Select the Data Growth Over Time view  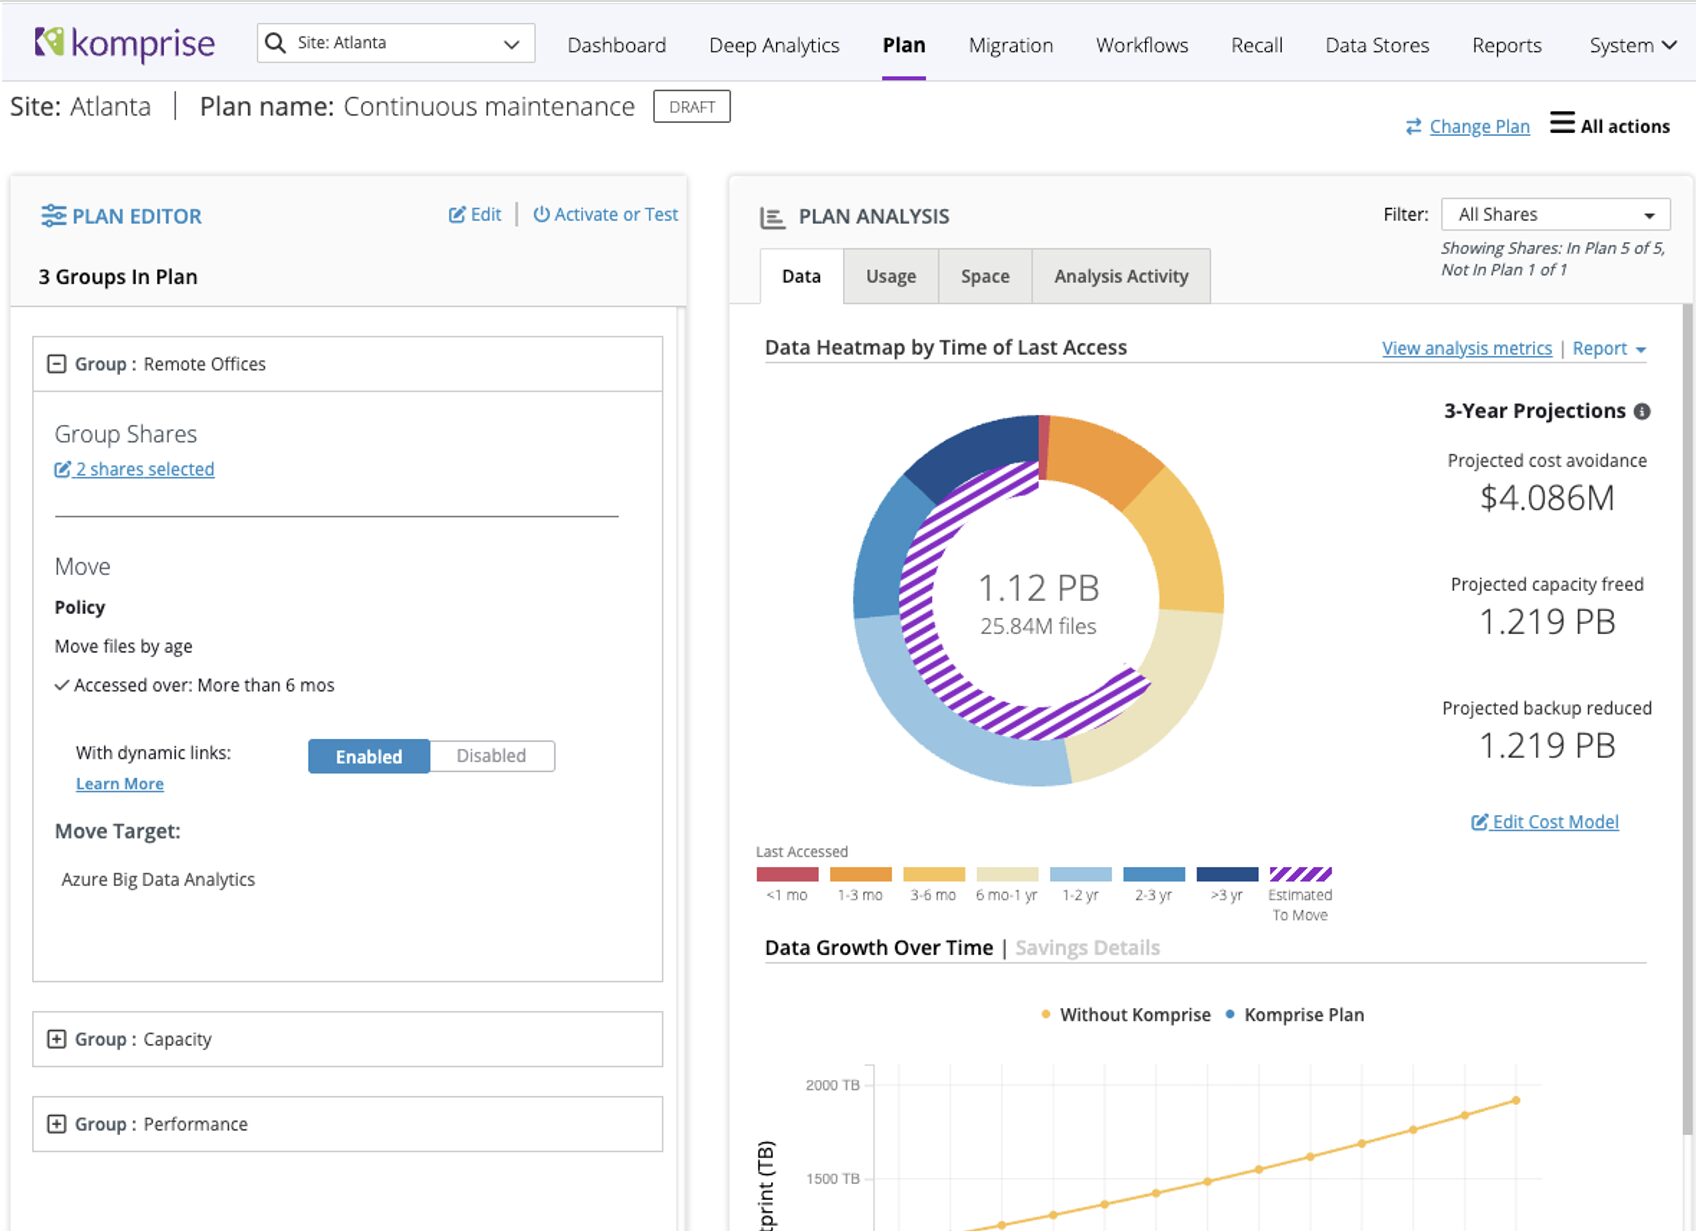click(x=879, y=948)
